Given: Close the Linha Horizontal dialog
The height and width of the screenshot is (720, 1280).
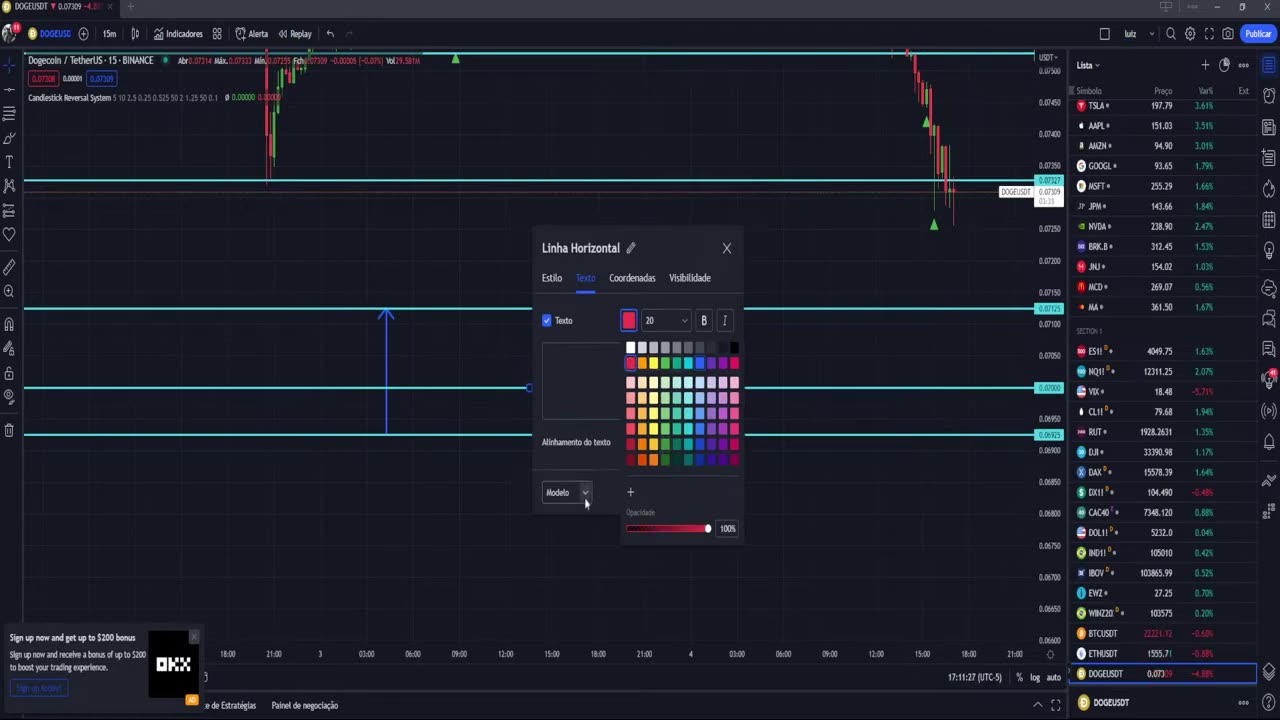Looking at the screenshot, I should click(727, 248).
